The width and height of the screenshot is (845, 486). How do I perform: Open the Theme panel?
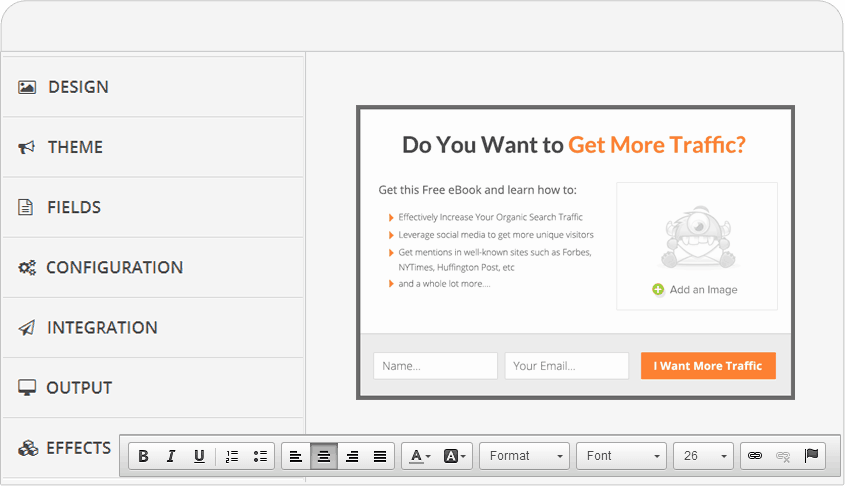pyautogui.click(x=153, y=147)
